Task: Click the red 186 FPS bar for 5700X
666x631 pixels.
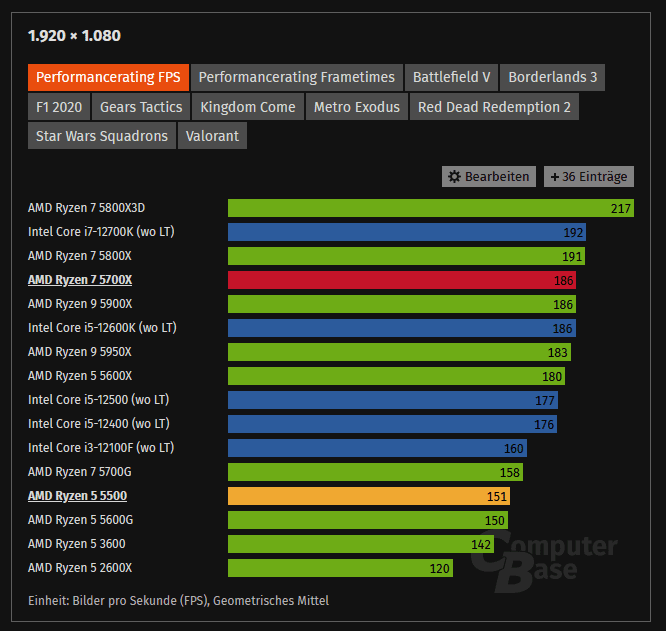Action: click(402, 280)
